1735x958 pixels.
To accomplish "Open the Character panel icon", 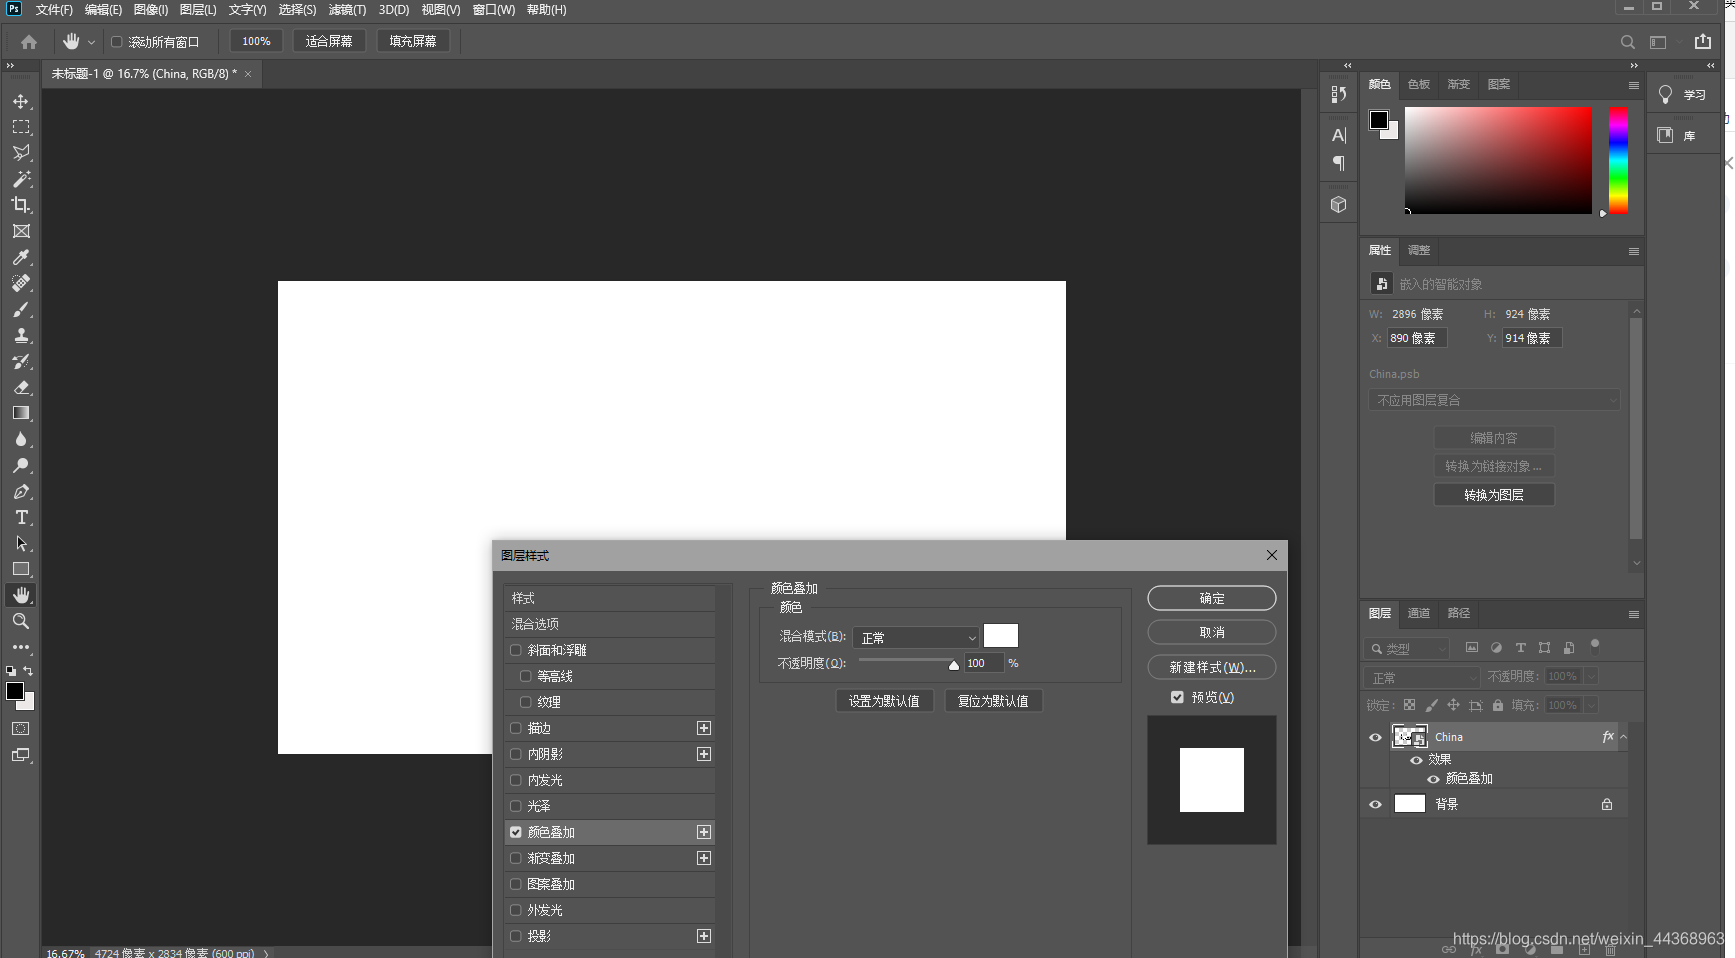I will [1338, 135].
